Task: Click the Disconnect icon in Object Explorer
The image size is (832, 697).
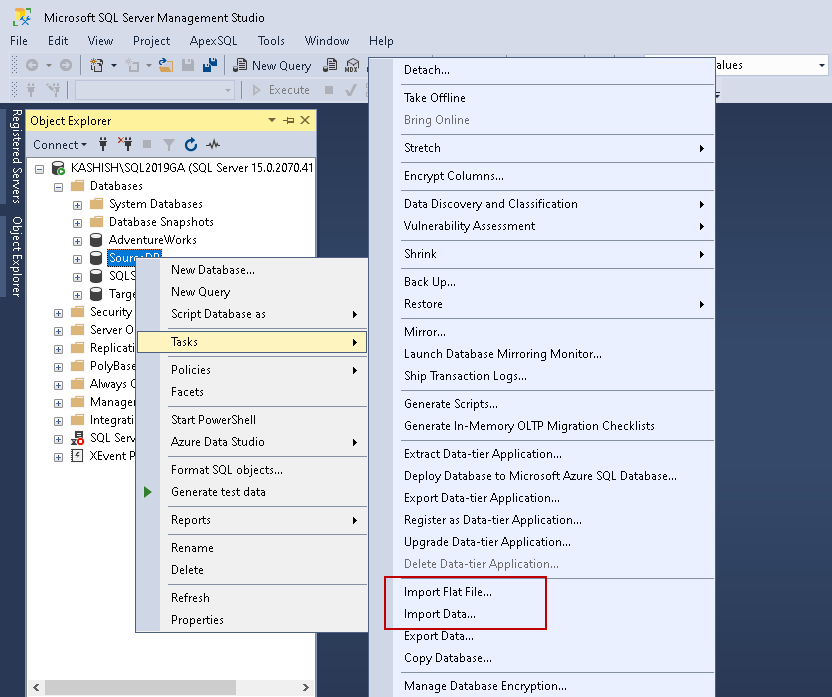Action: 125,144
